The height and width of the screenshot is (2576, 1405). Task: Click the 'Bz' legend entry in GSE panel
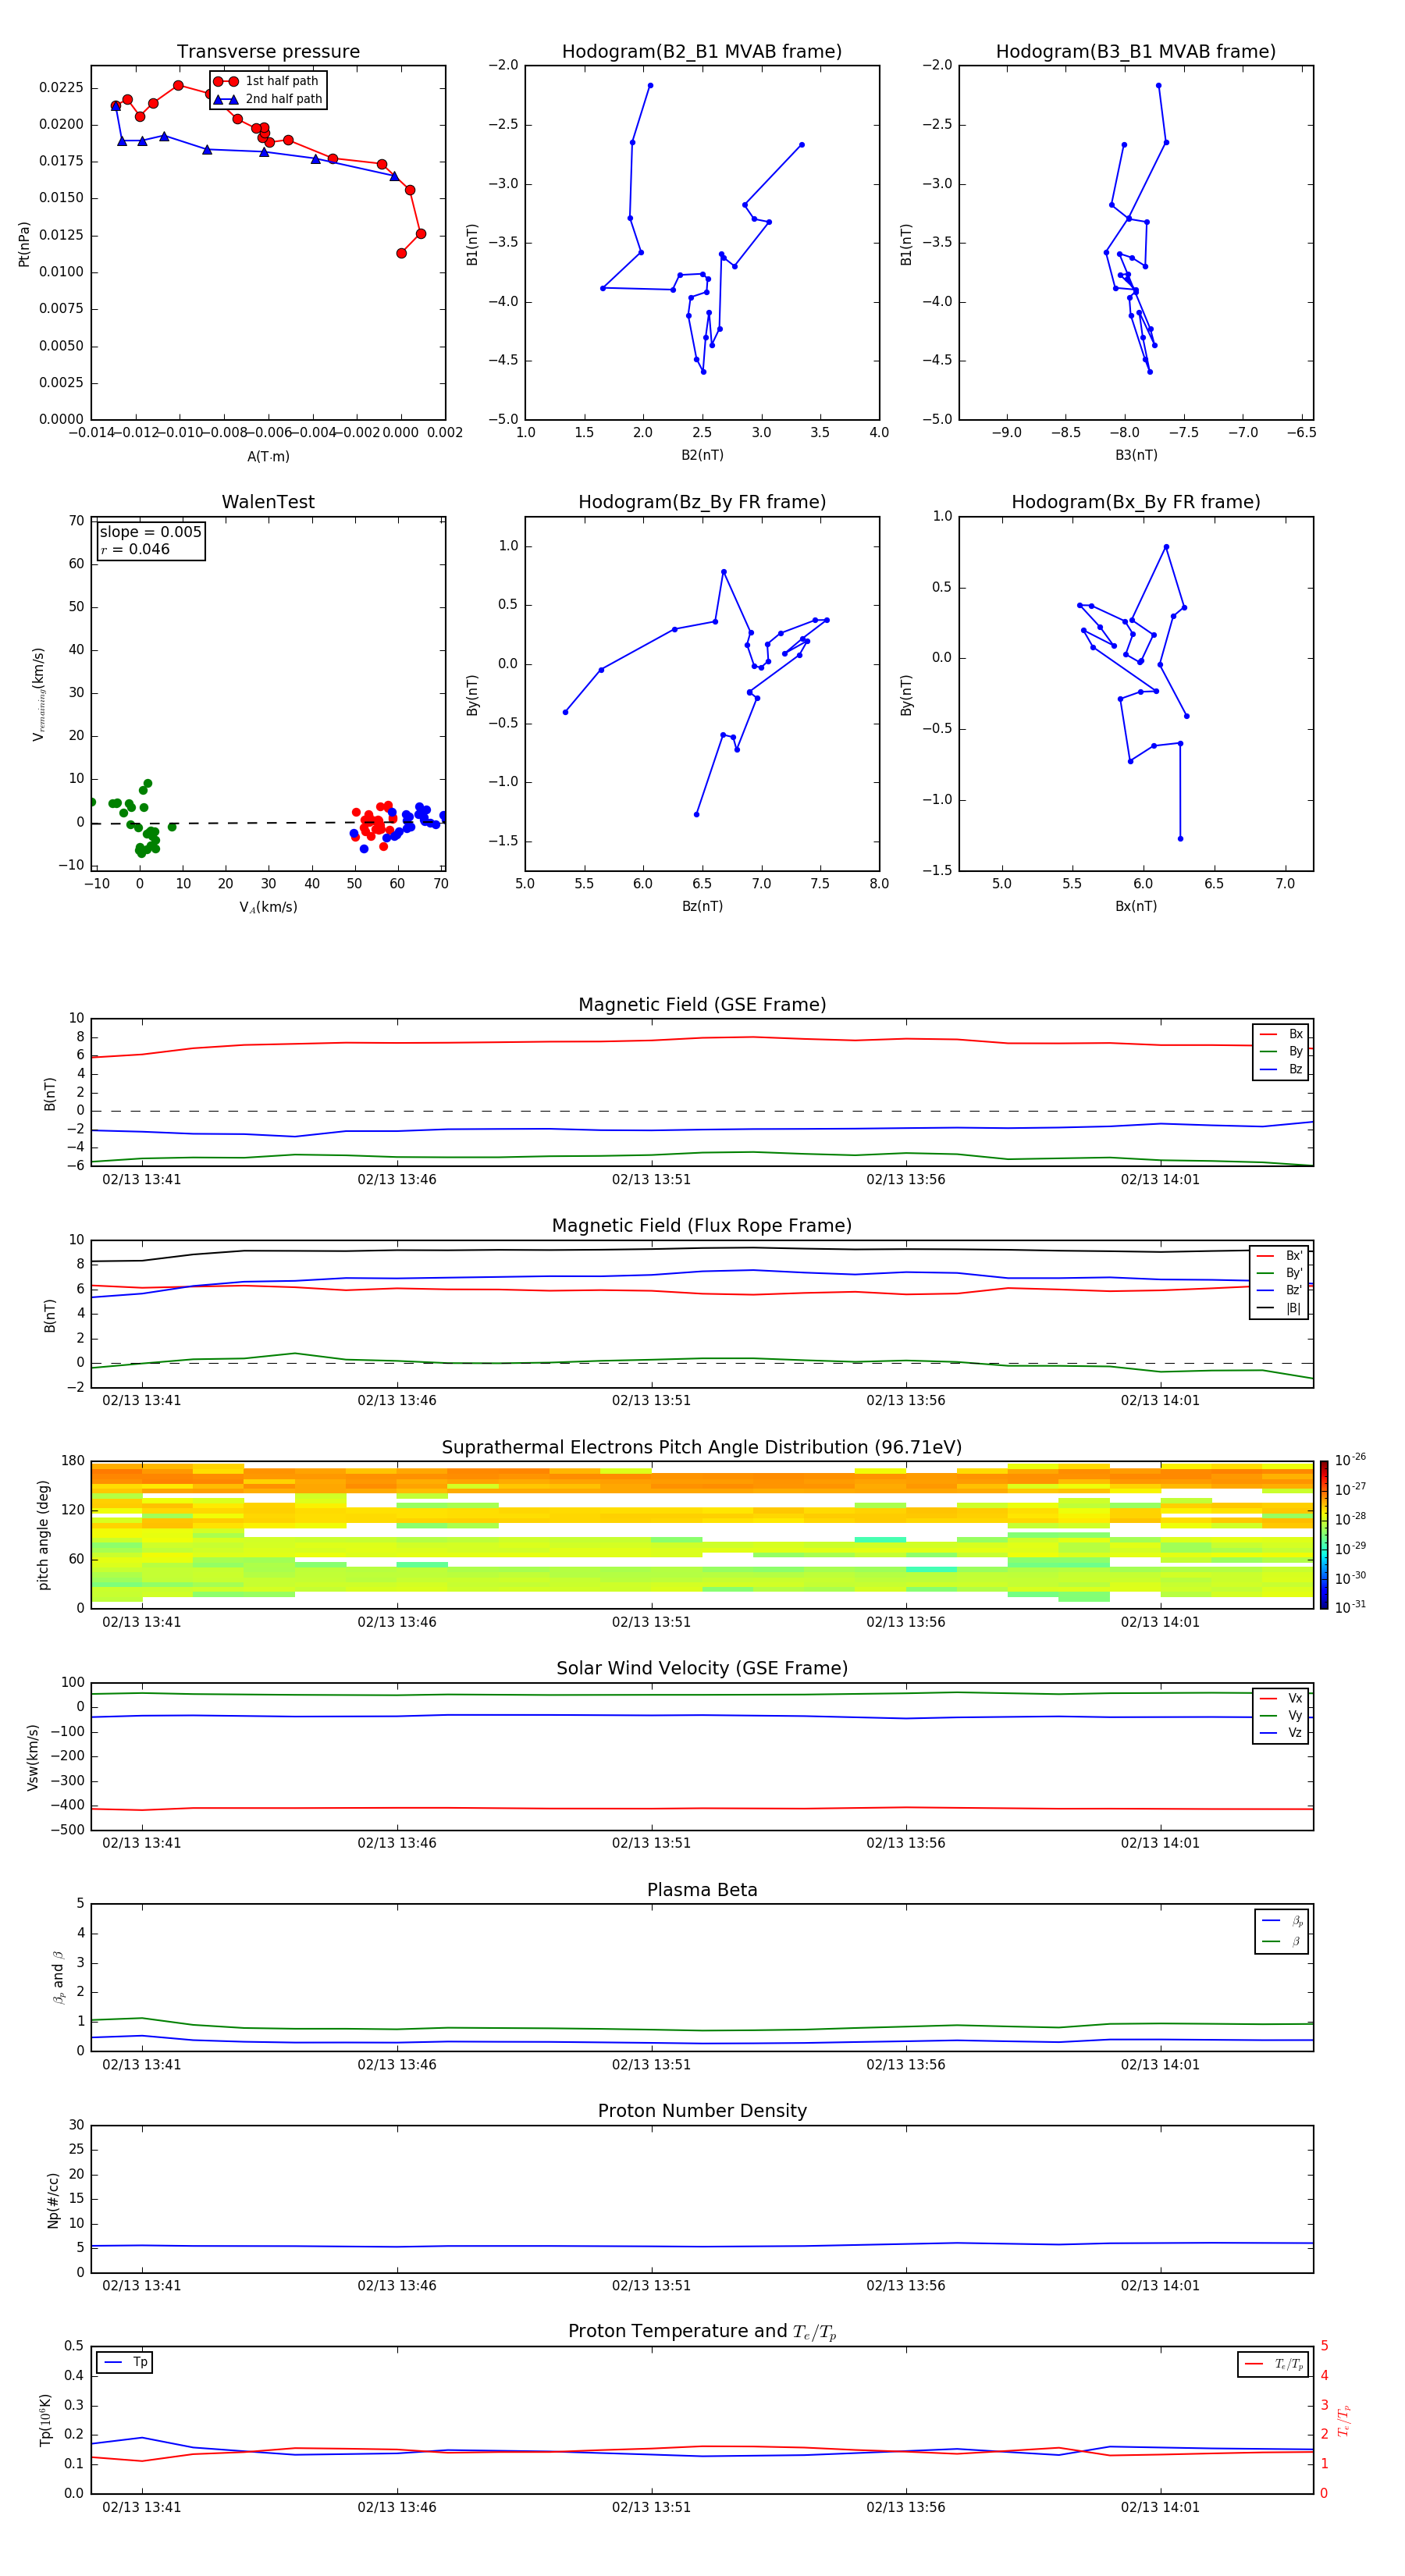pyautogui.click(x=1281, y=1069)
